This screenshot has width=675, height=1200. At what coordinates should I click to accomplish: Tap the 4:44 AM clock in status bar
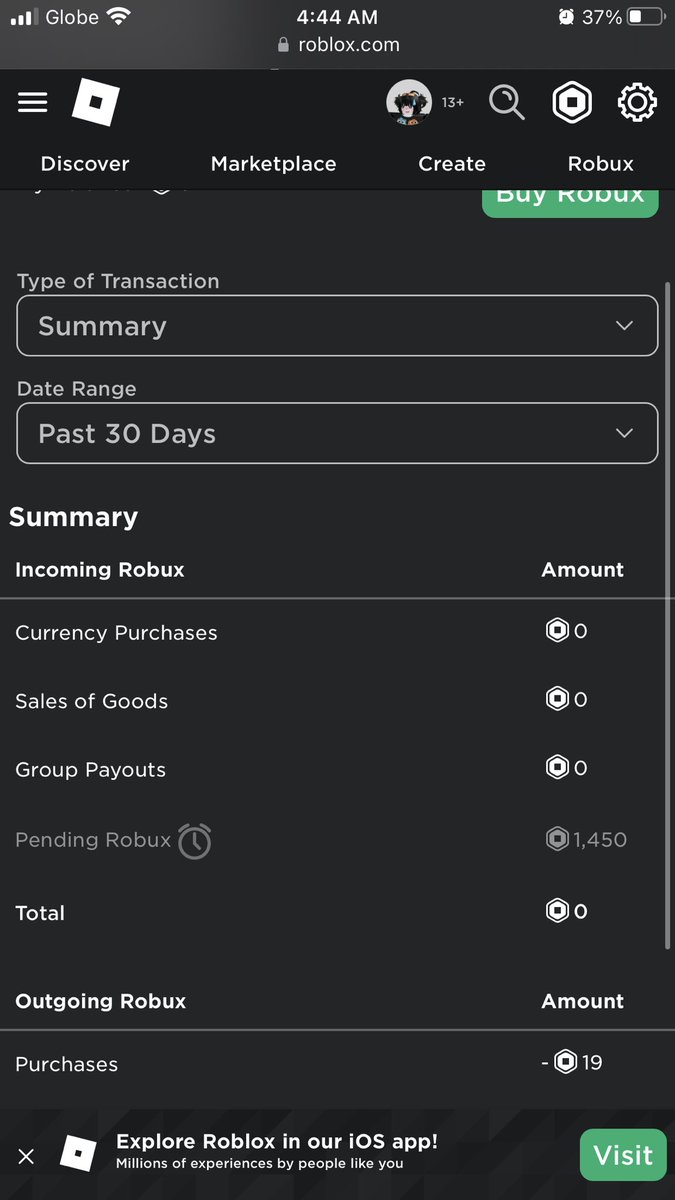(x=337, y=17)
